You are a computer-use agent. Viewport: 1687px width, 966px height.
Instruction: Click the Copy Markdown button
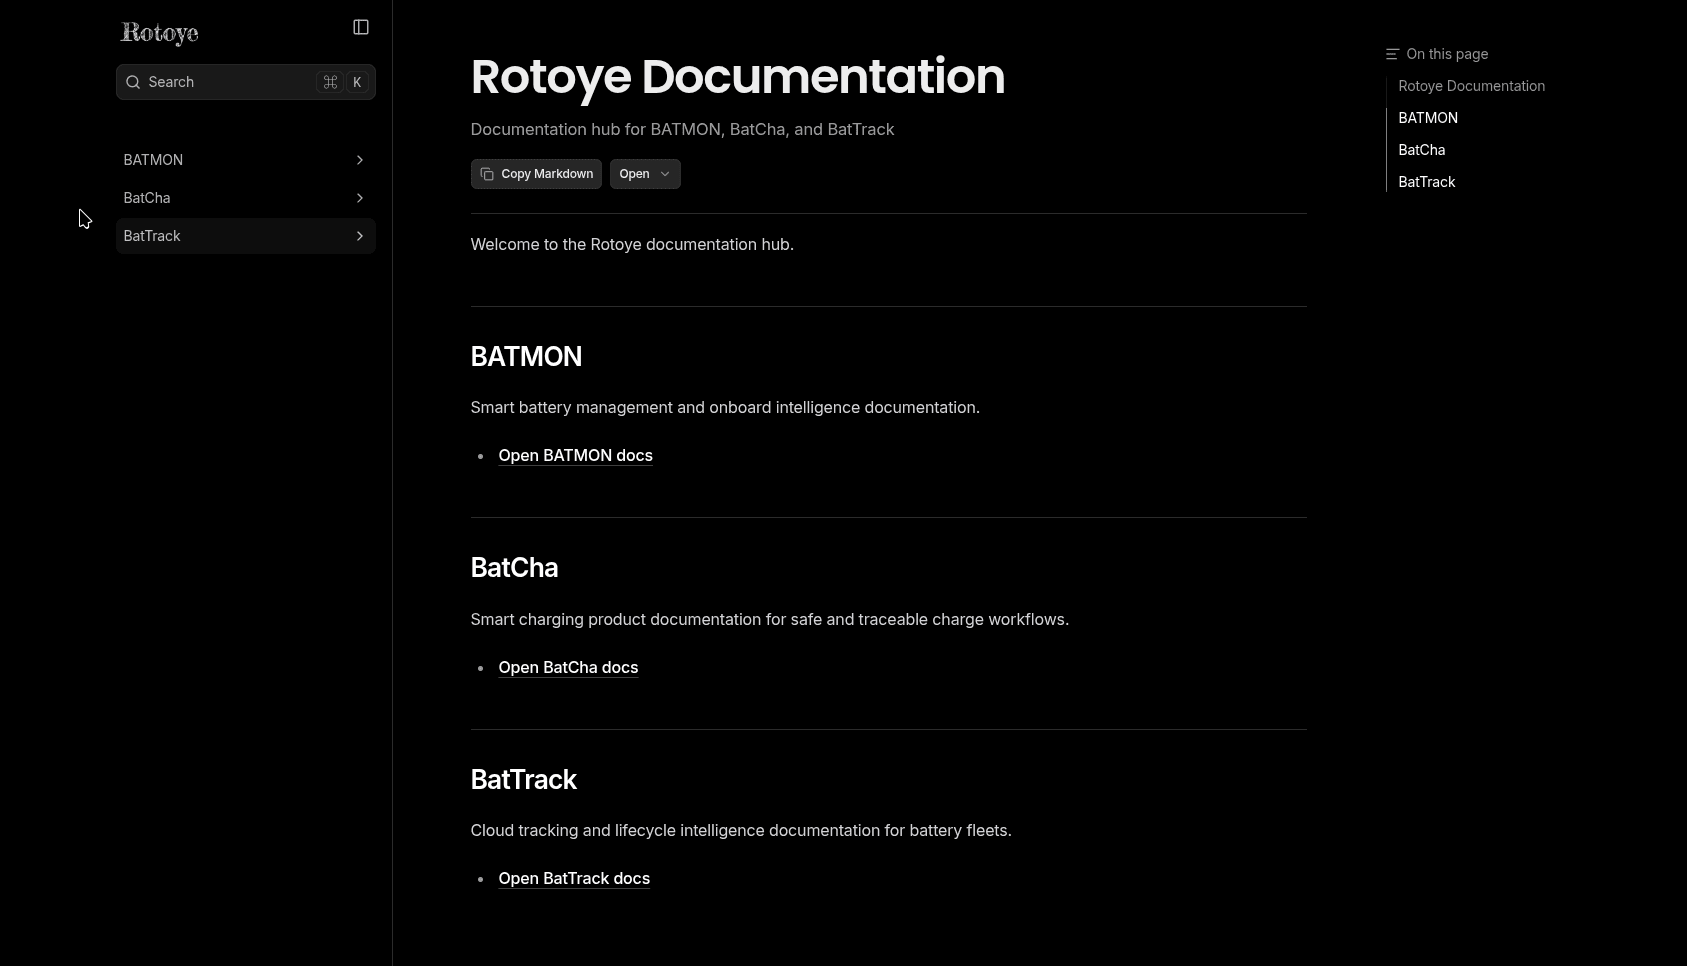536,174
